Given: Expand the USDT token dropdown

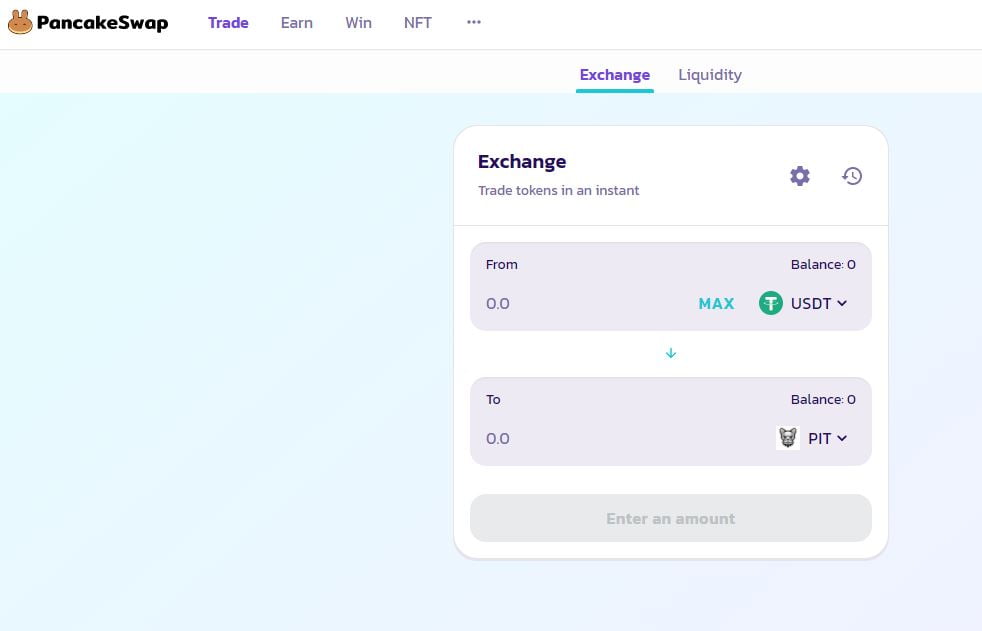Looking at the screenshot, I should [819, 303].
